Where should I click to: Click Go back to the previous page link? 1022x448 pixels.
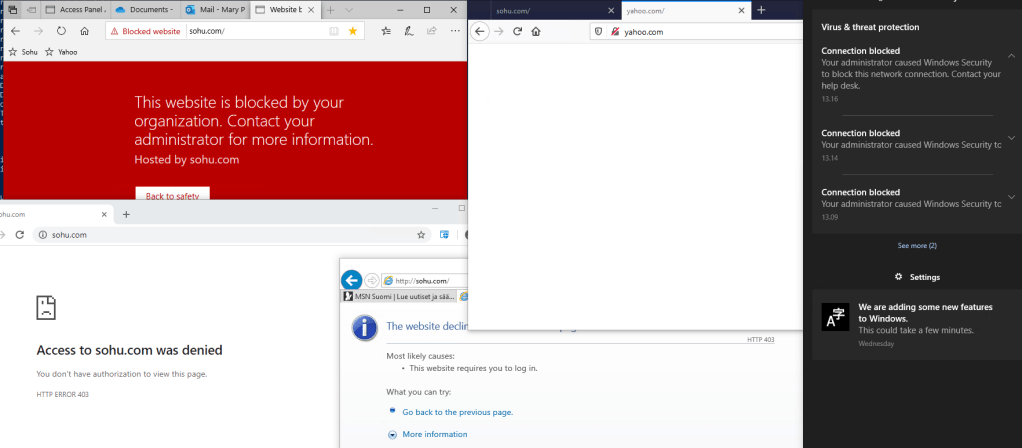click(457, 412)
